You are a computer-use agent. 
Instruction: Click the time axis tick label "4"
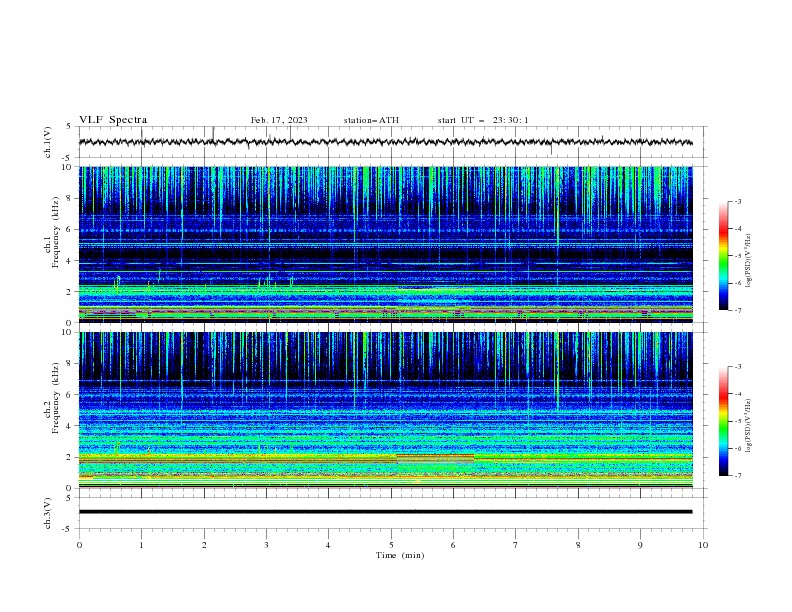[x=328, y=545]
